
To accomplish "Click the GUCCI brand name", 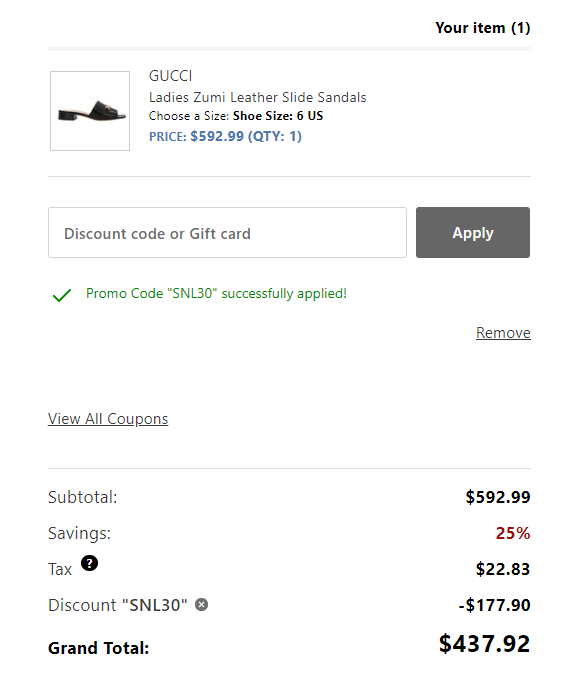I will pos(170,76).
